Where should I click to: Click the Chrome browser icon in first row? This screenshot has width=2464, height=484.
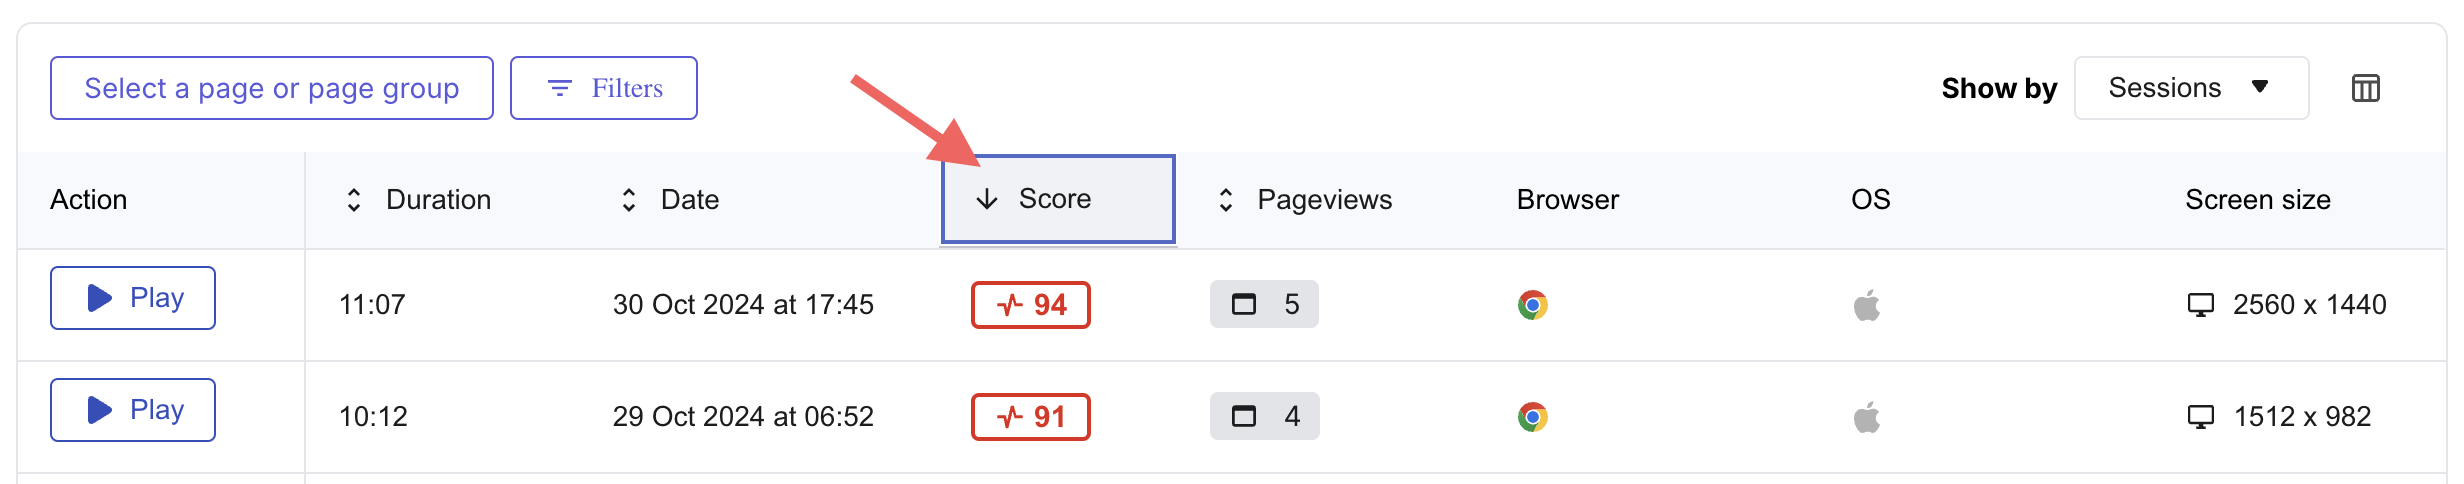[1532, 305]
